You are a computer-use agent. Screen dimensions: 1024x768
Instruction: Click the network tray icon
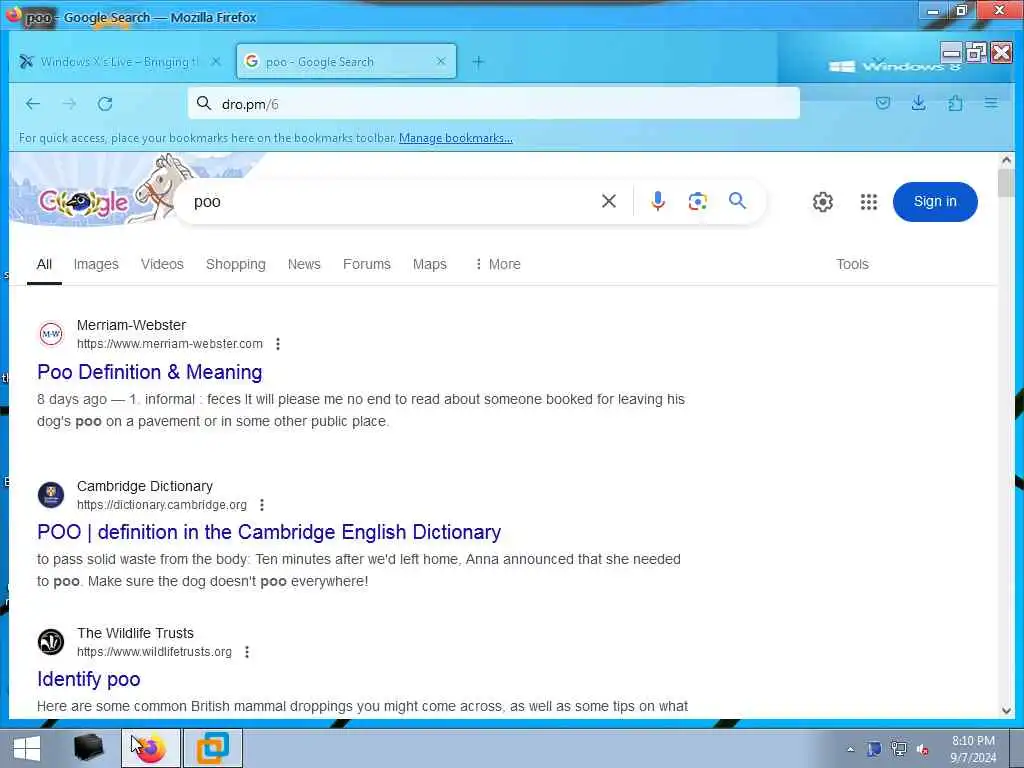pos(899,749)
